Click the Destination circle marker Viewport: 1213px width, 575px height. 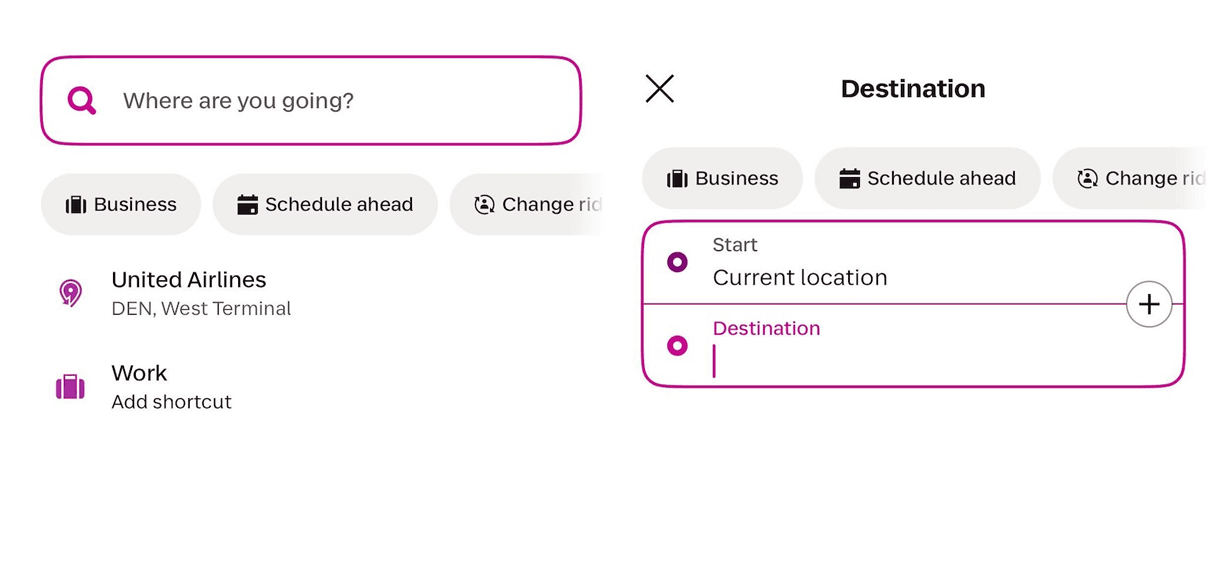coord(677,346)
